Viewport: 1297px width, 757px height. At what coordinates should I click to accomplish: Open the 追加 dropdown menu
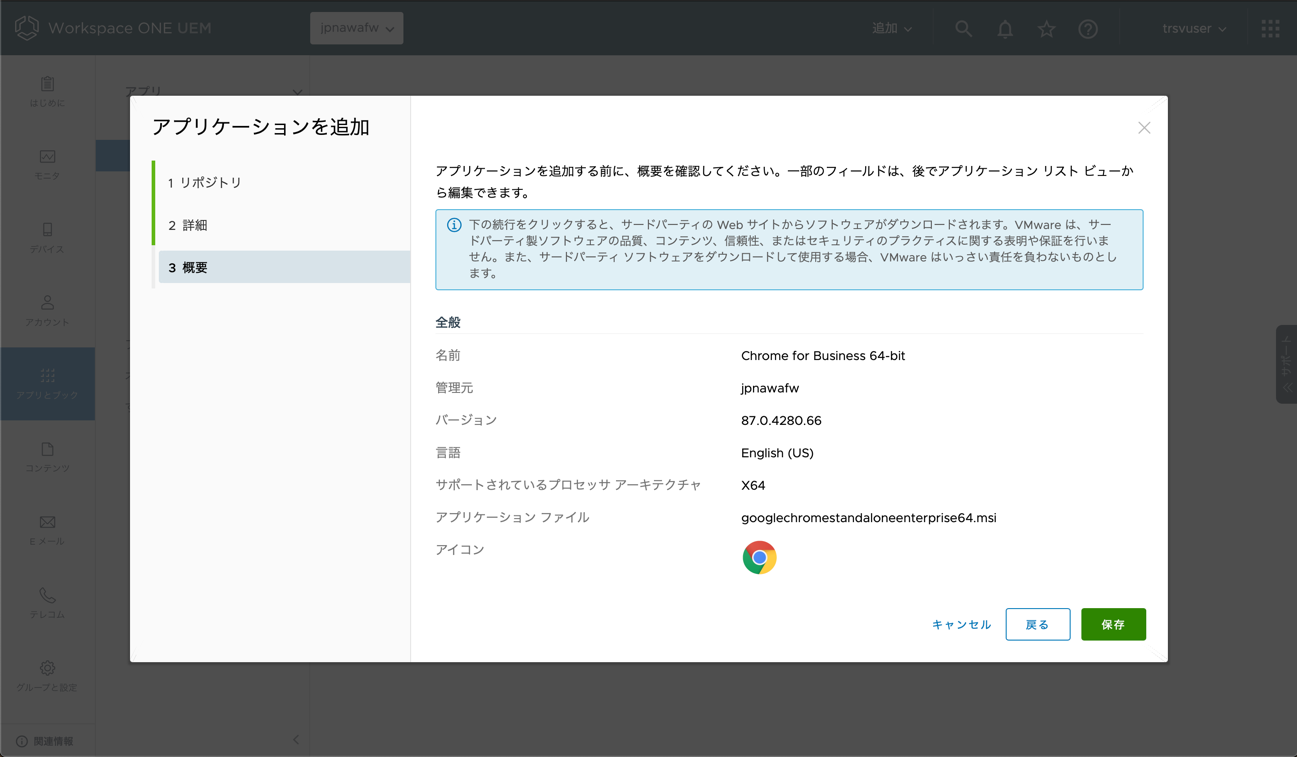892,29
